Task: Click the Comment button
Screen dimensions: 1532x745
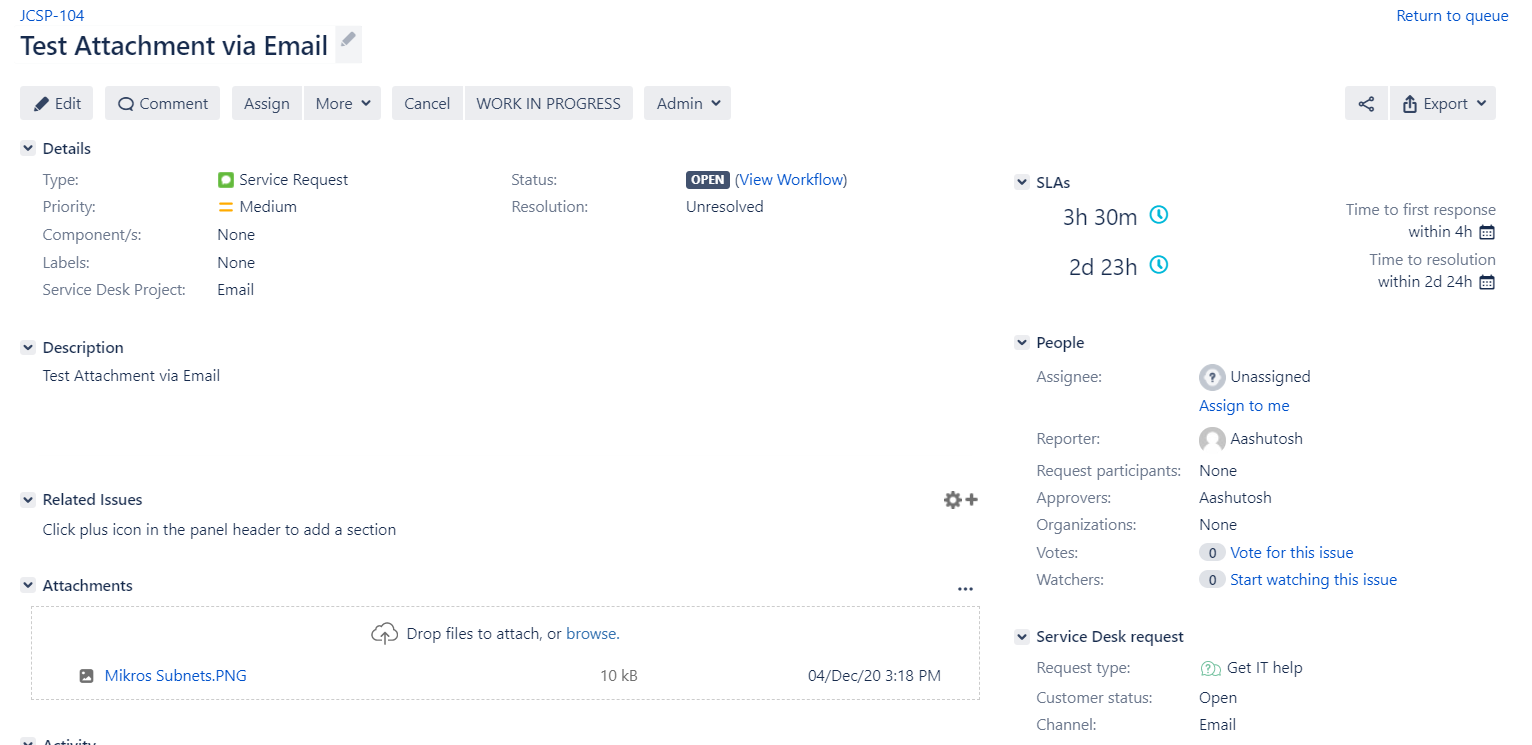Action: click(x=162, y=103)
